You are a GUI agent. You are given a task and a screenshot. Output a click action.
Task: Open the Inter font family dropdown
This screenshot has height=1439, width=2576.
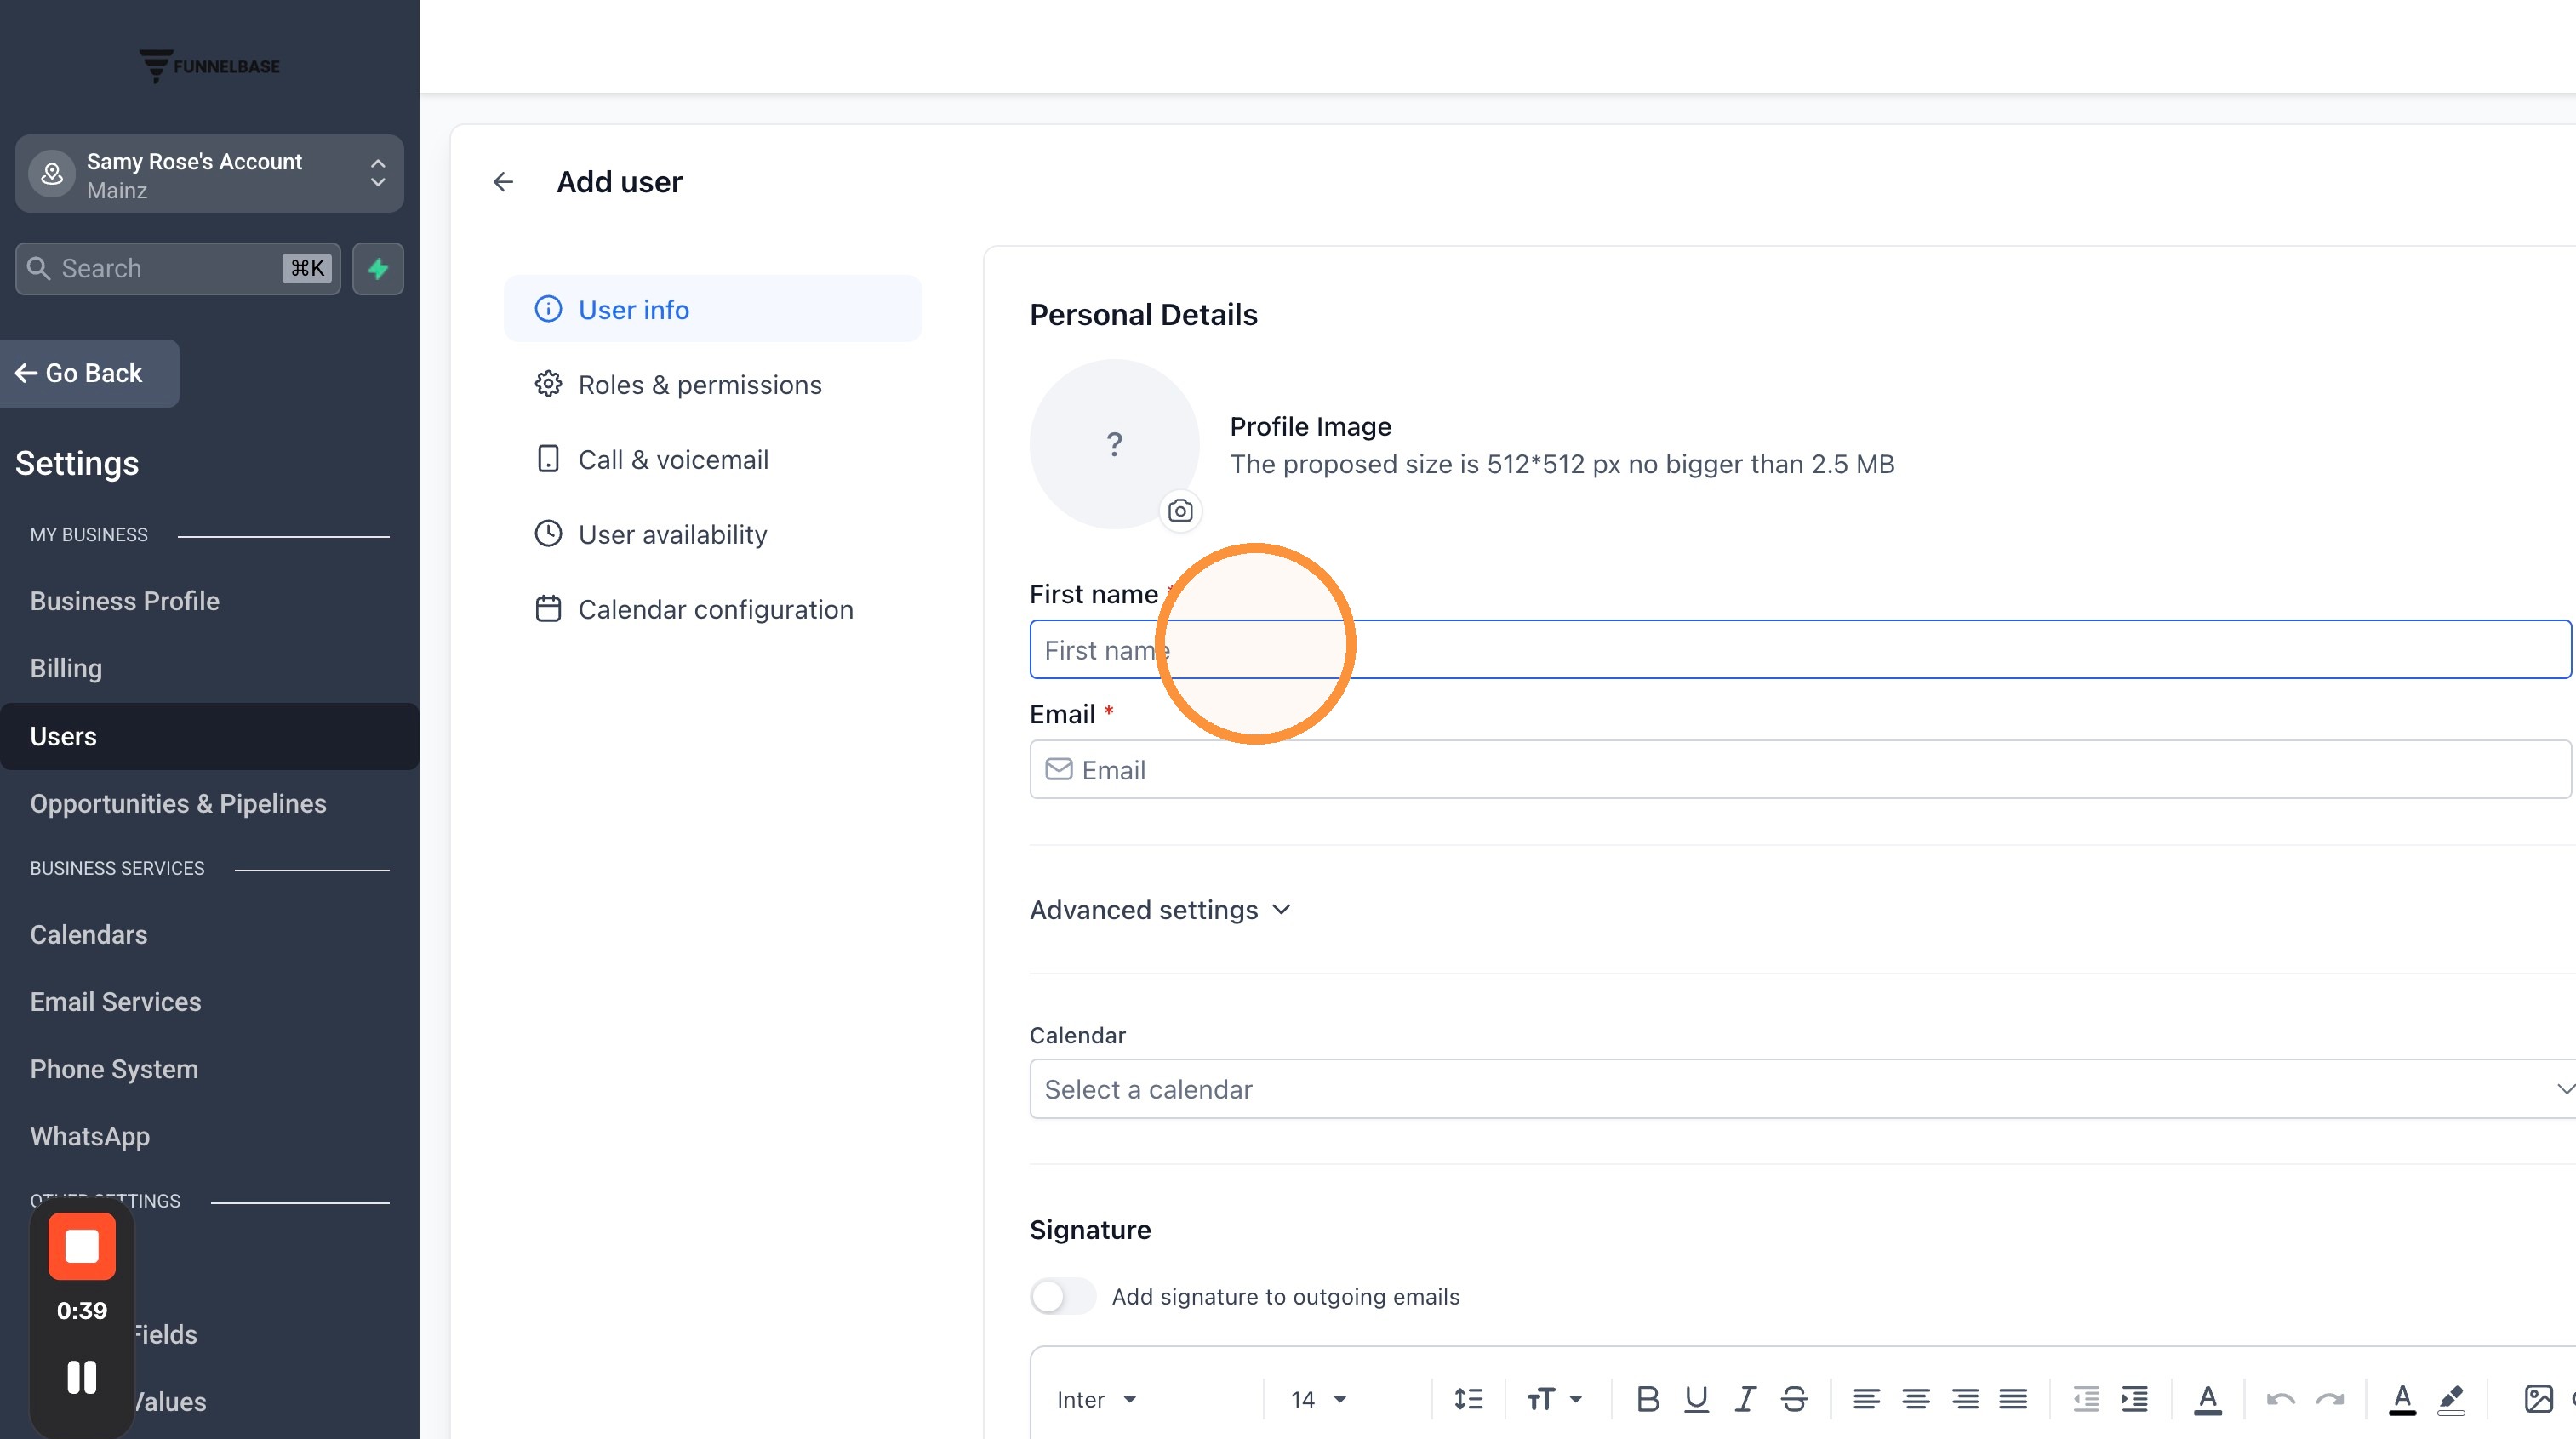click(1096, 1399)
